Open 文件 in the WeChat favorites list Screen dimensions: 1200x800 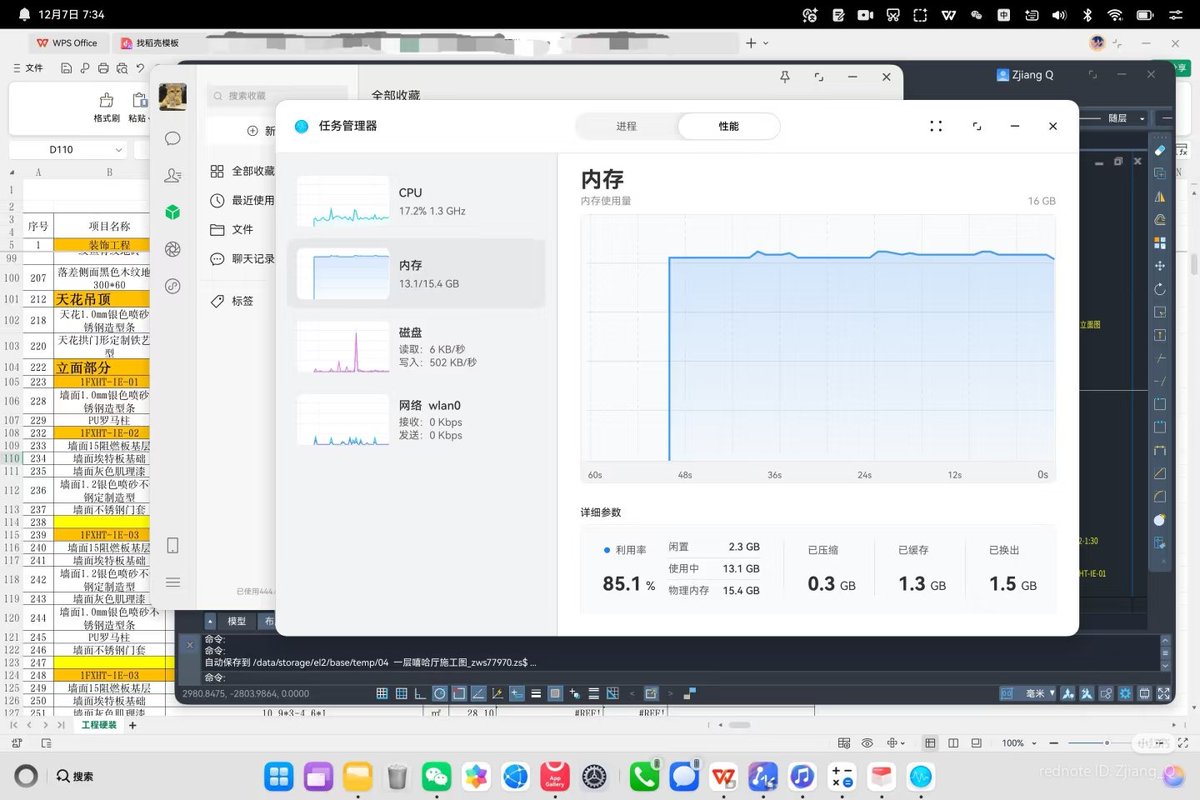(x=232, y=229)
